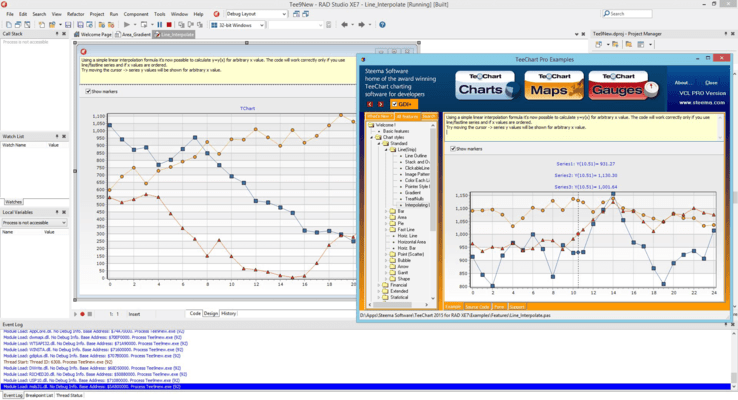Open the 32-bit Windows platform dropdown
Viewport: 738px width, 400px height.
tap(238, 25)
